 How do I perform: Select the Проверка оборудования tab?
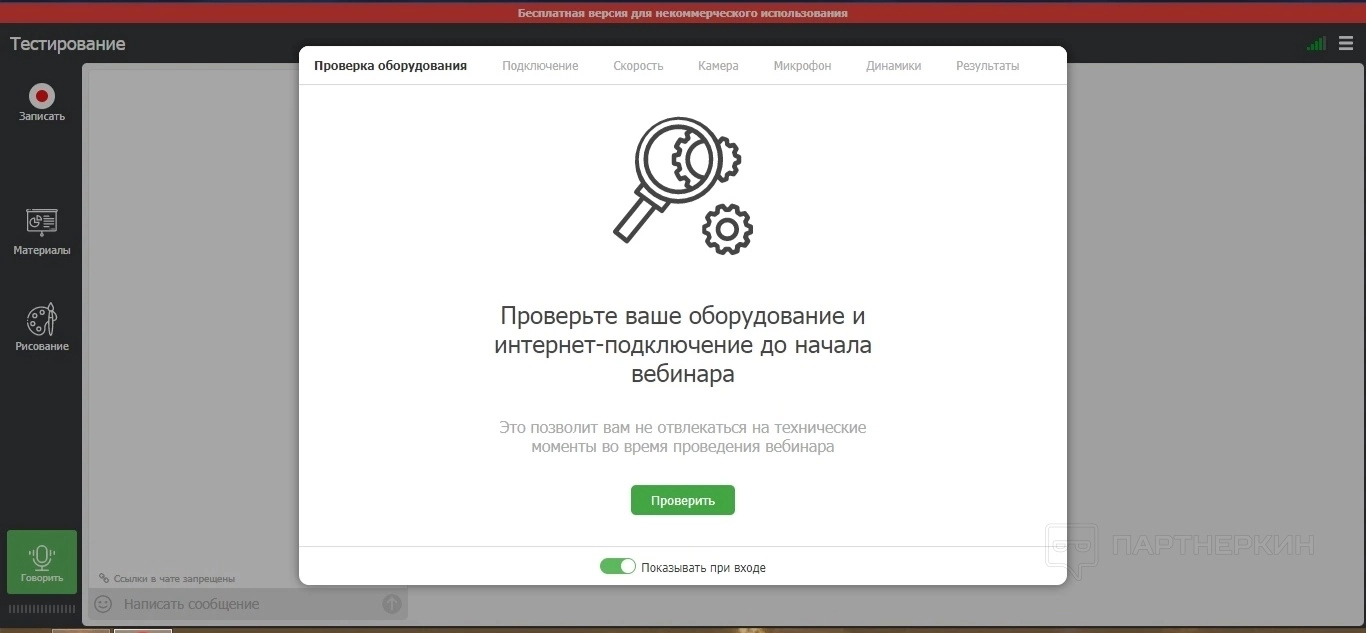(390, 66)
